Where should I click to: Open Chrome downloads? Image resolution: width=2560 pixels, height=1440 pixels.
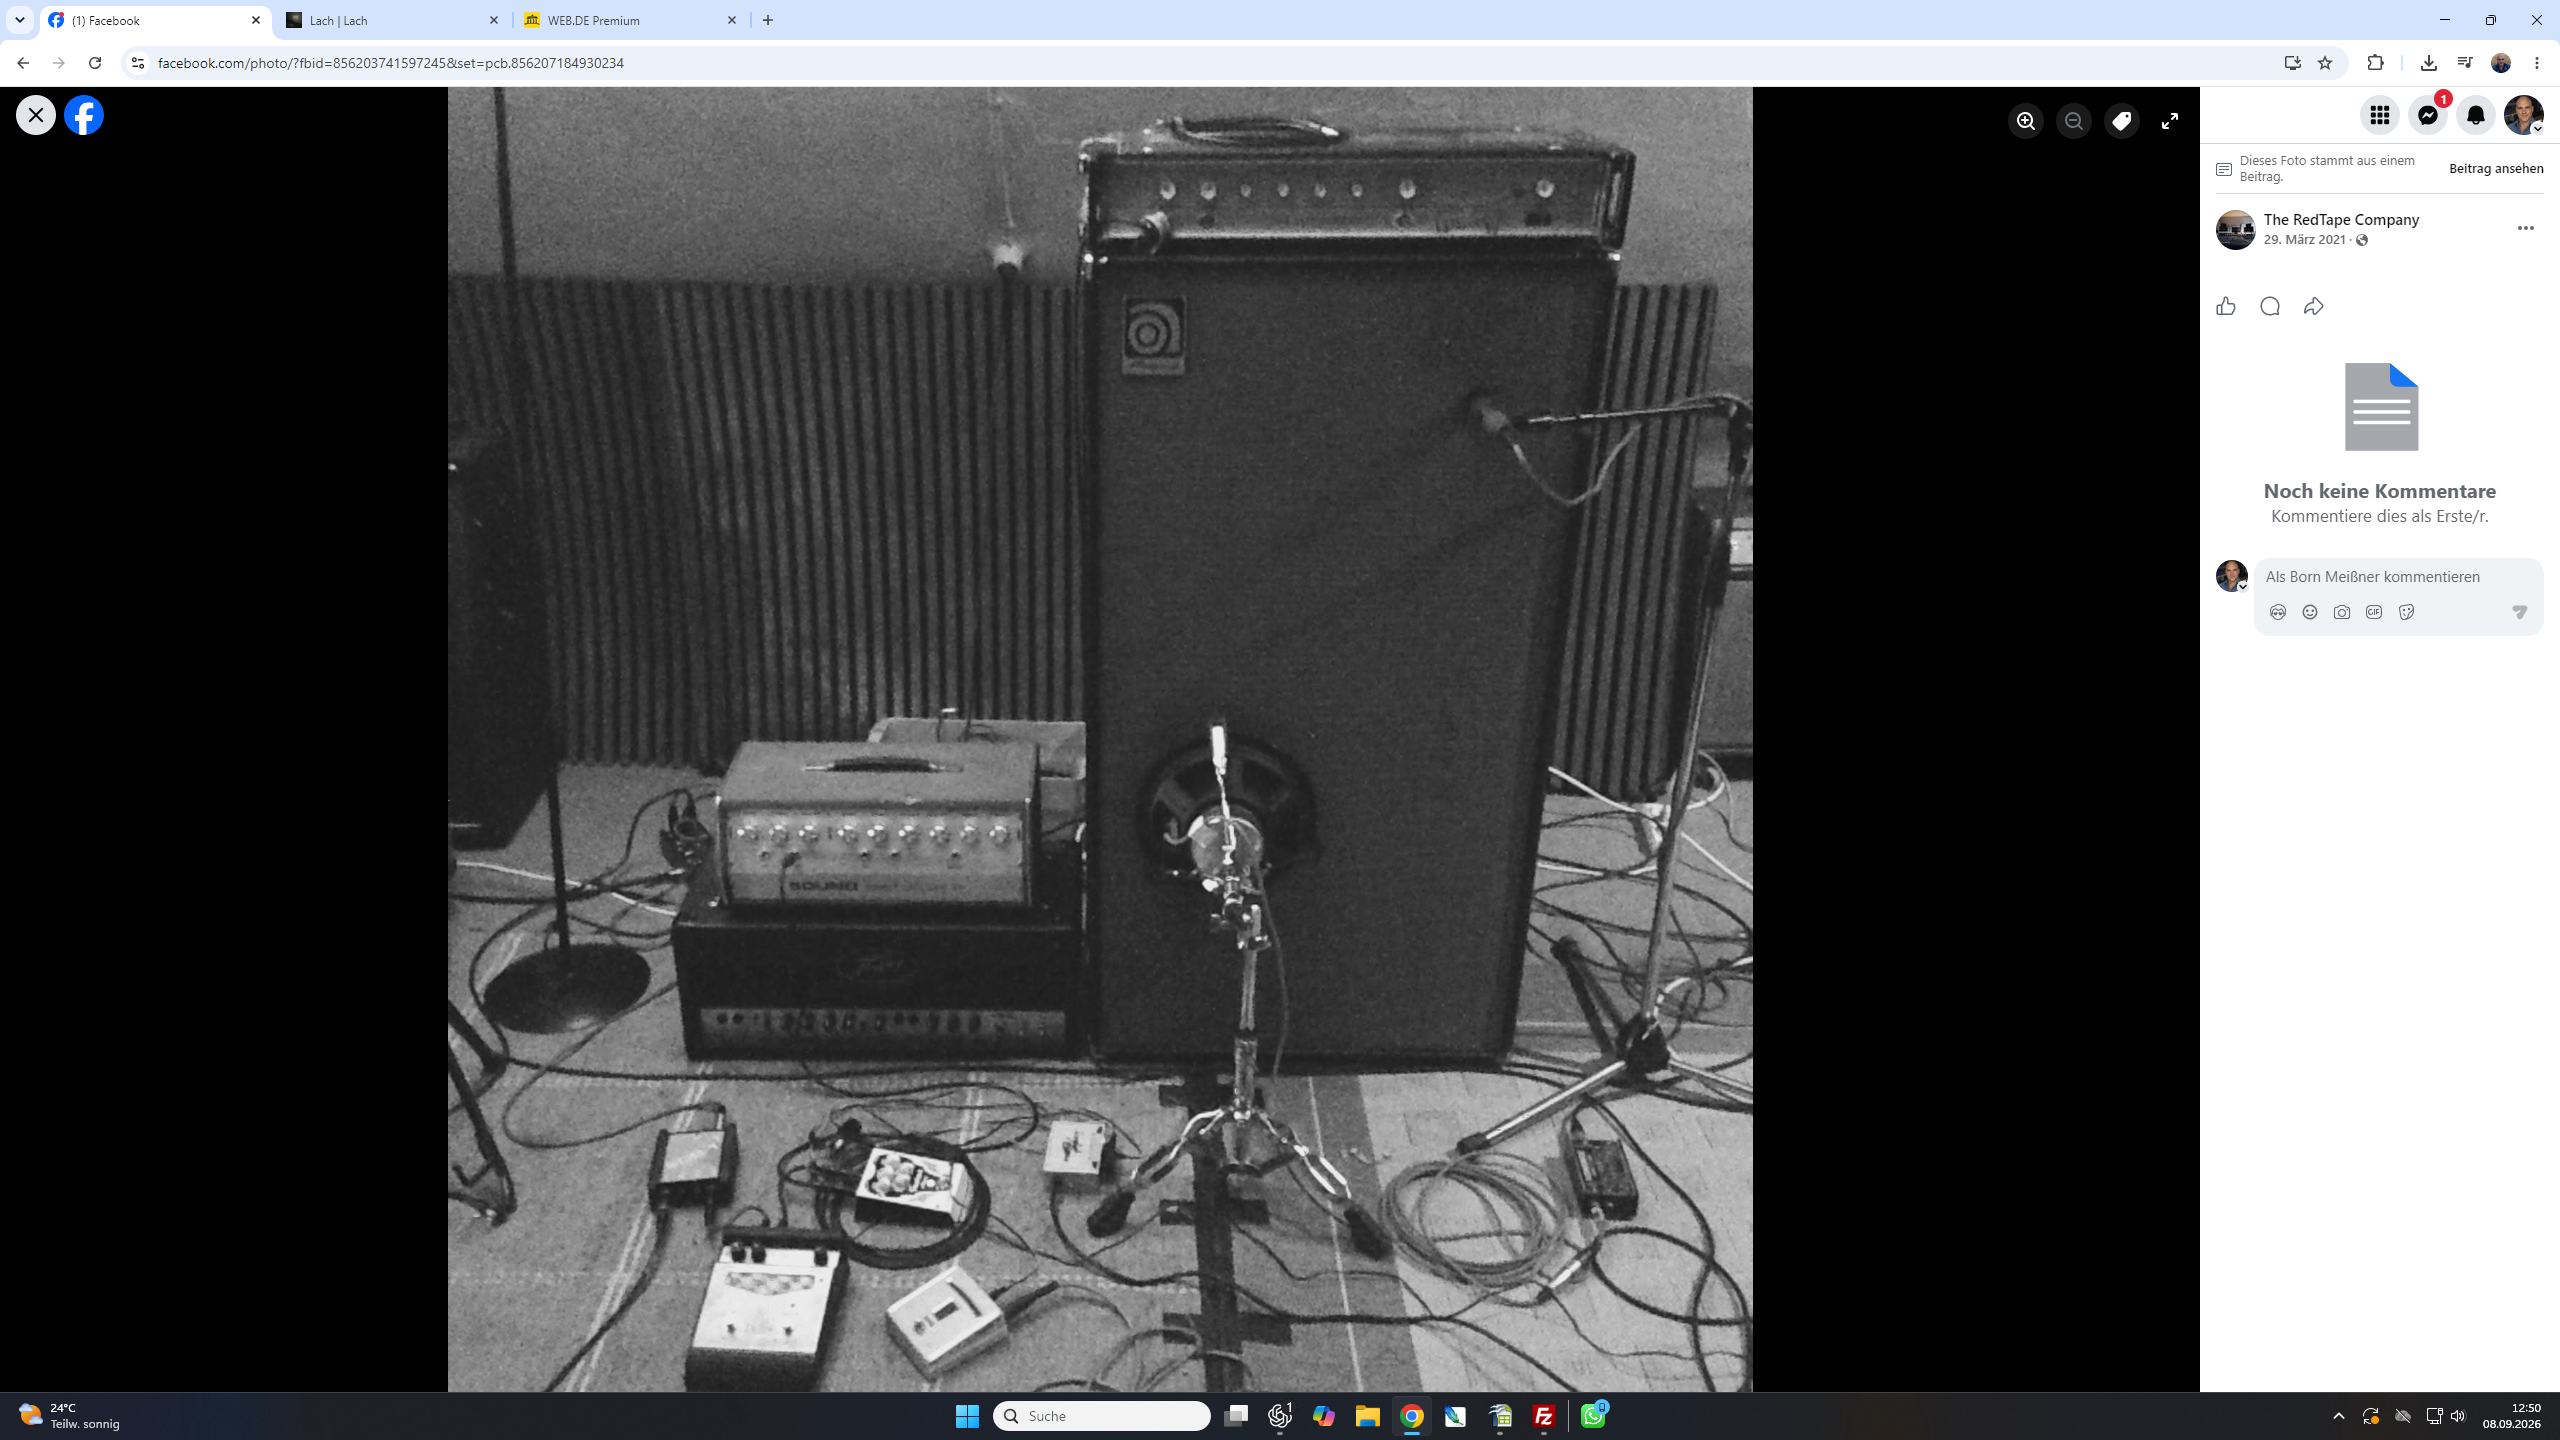pos(2429,63)
